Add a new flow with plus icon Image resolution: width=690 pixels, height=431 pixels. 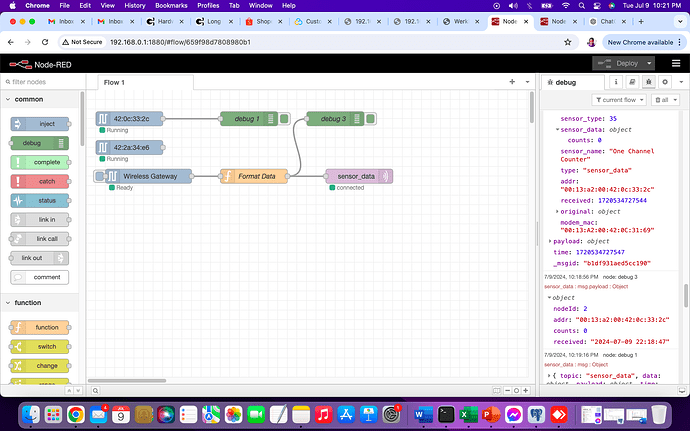(x=512, y=82)
